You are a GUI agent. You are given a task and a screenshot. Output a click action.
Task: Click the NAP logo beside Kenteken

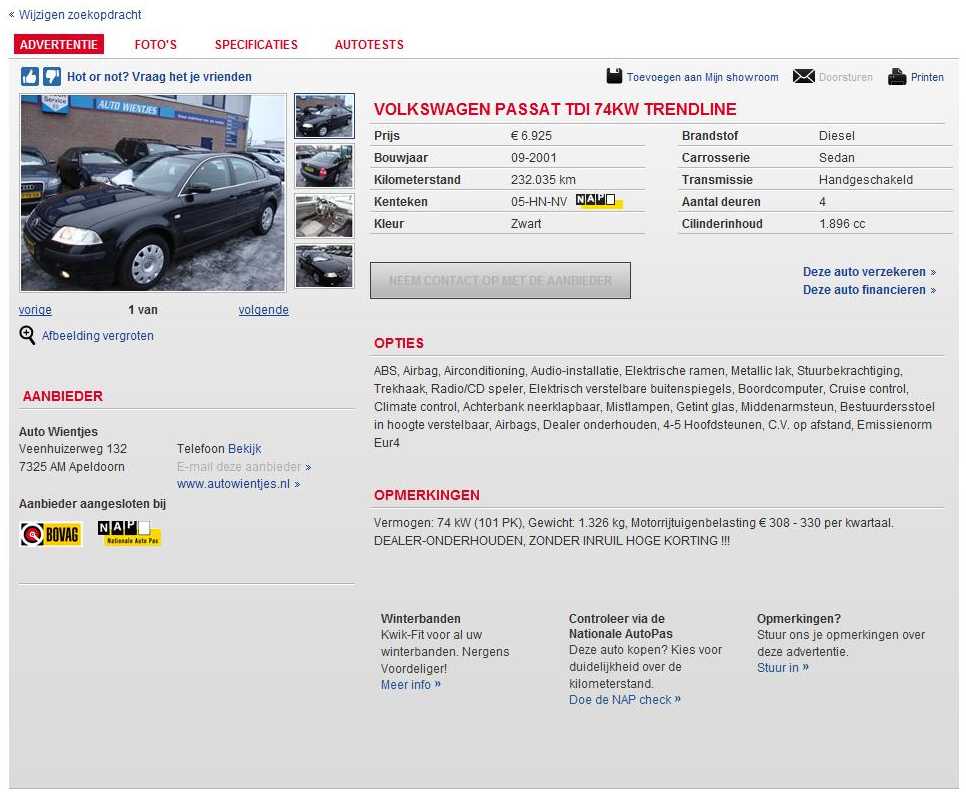point(599,201)
